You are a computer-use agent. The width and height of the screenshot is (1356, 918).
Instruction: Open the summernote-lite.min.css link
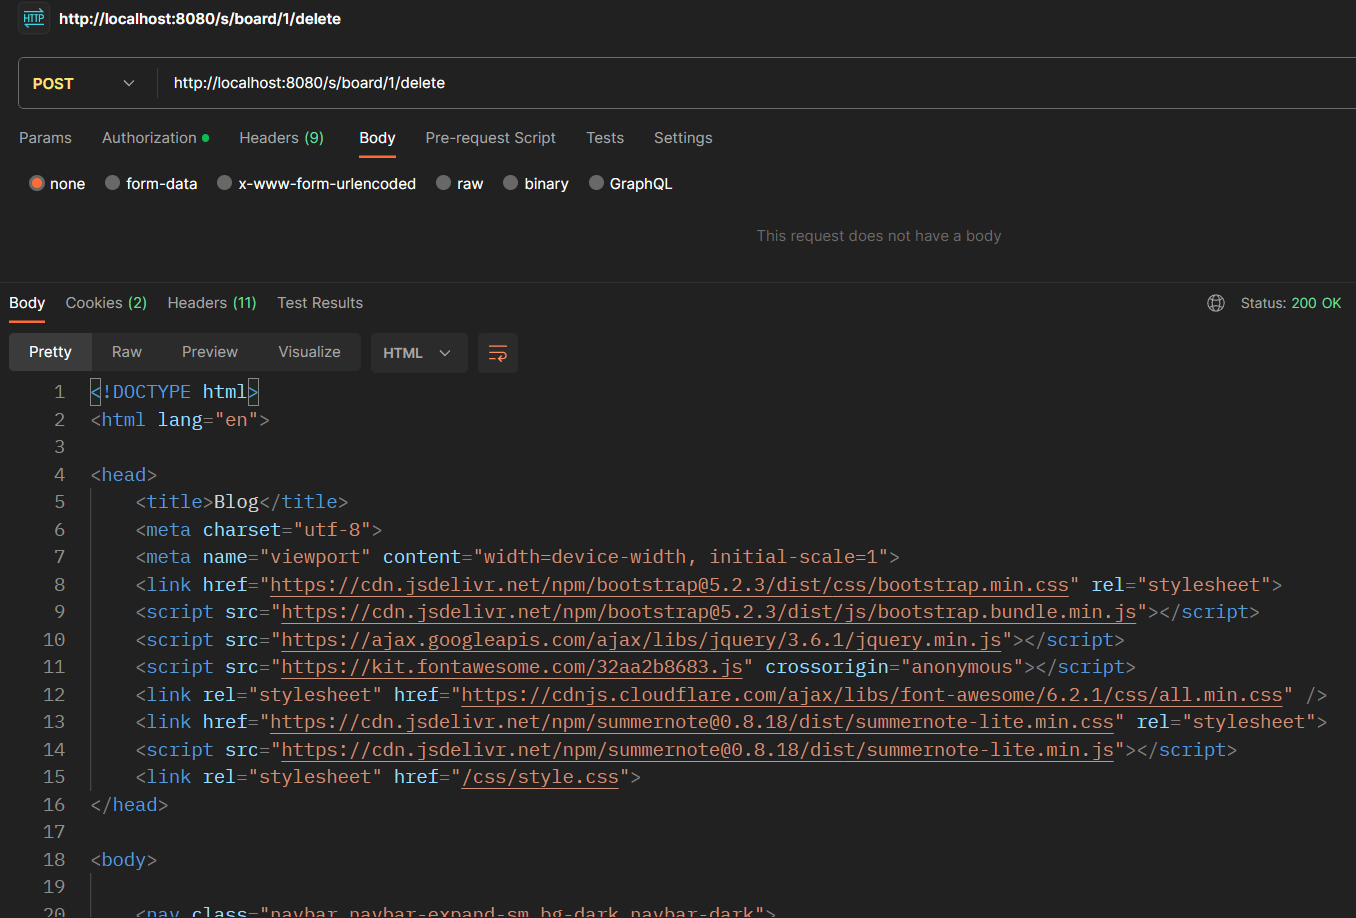pyautogui.click(x=692, y=722)
